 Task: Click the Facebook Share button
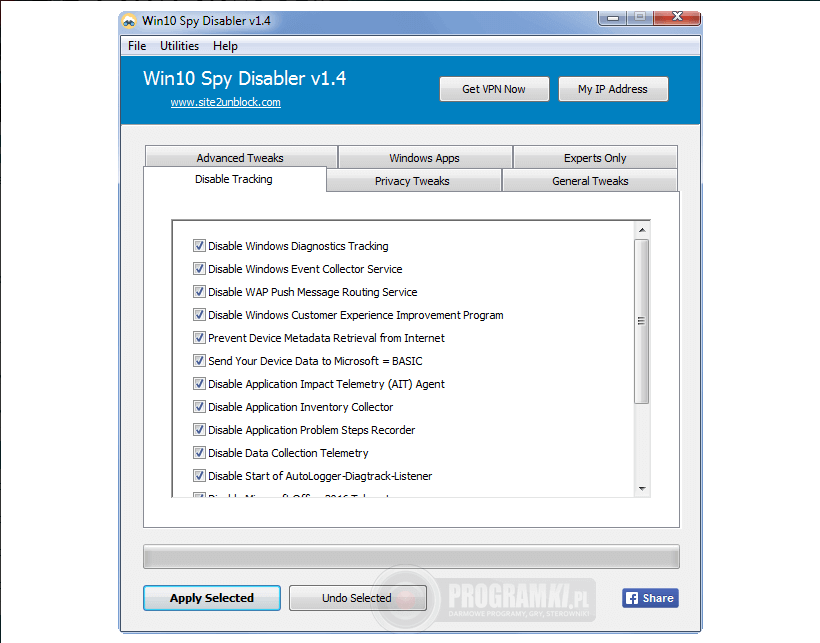[650, 598]
